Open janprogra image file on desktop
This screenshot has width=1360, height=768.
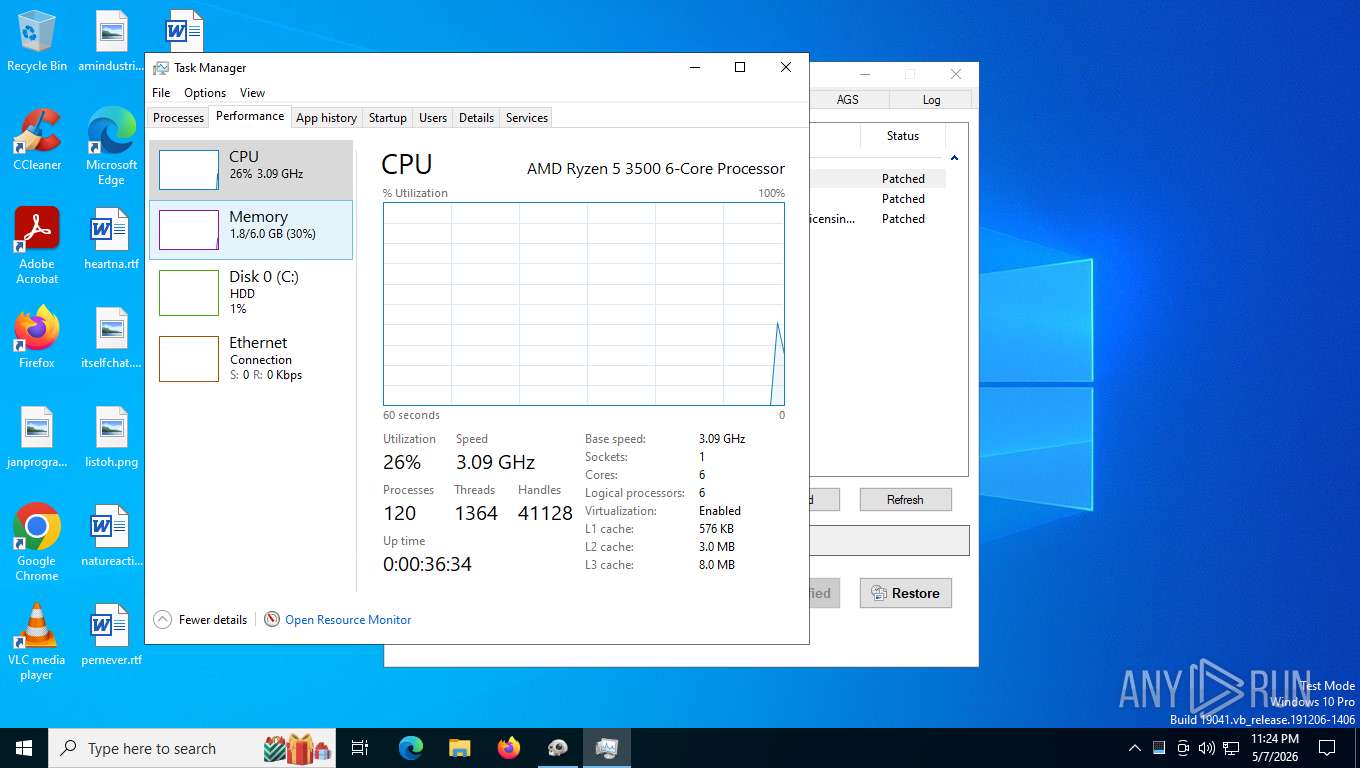coord(37,437)
